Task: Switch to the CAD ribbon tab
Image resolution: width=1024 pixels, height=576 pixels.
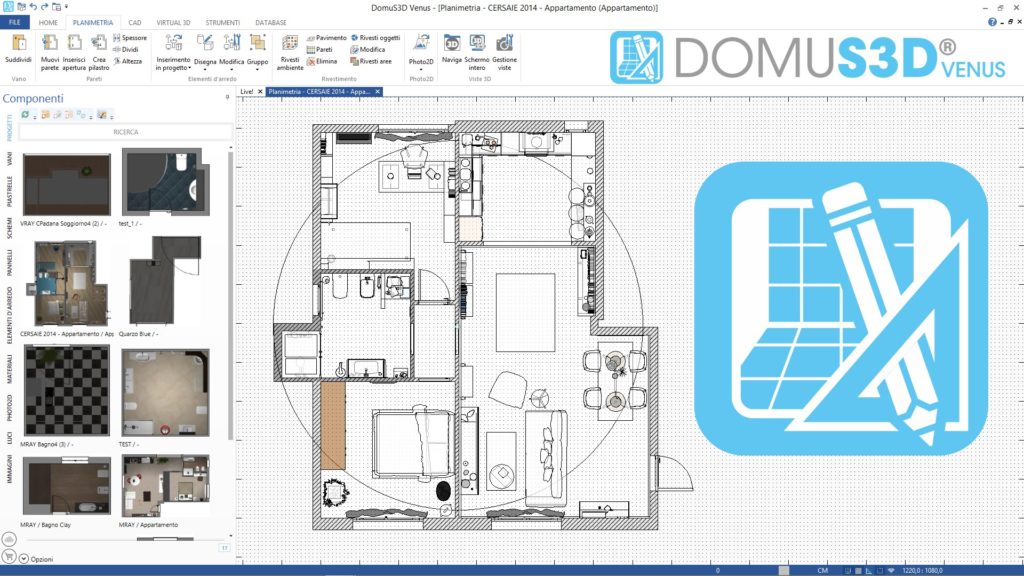Action: [135, 22]
